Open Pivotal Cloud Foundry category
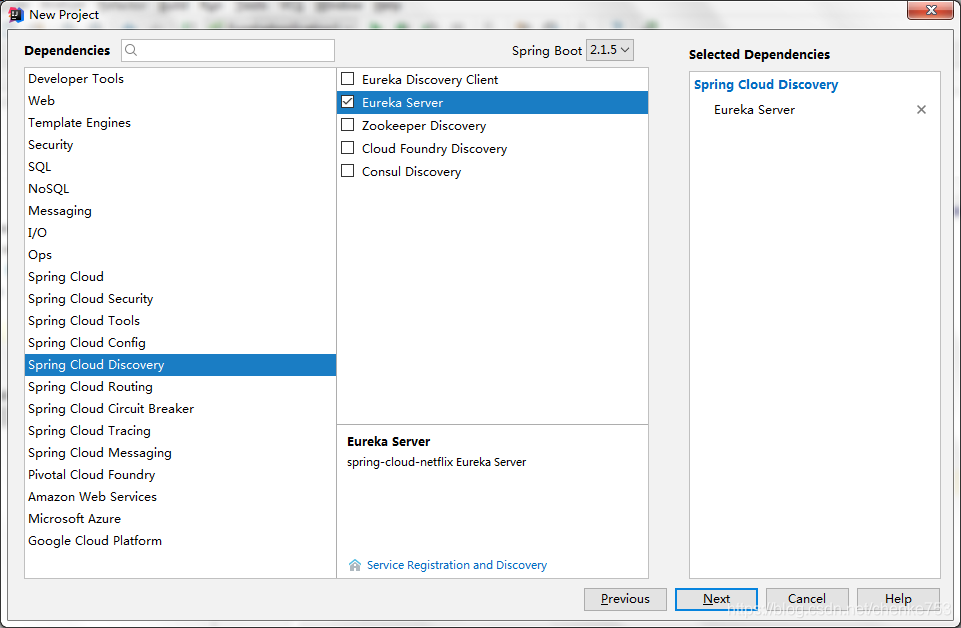961x628 pixels. tap(180, 475)
